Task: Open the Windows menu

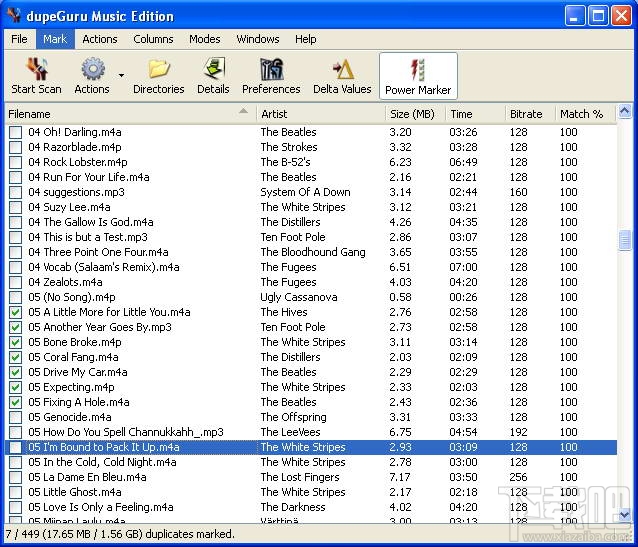Action: (258, 39)
